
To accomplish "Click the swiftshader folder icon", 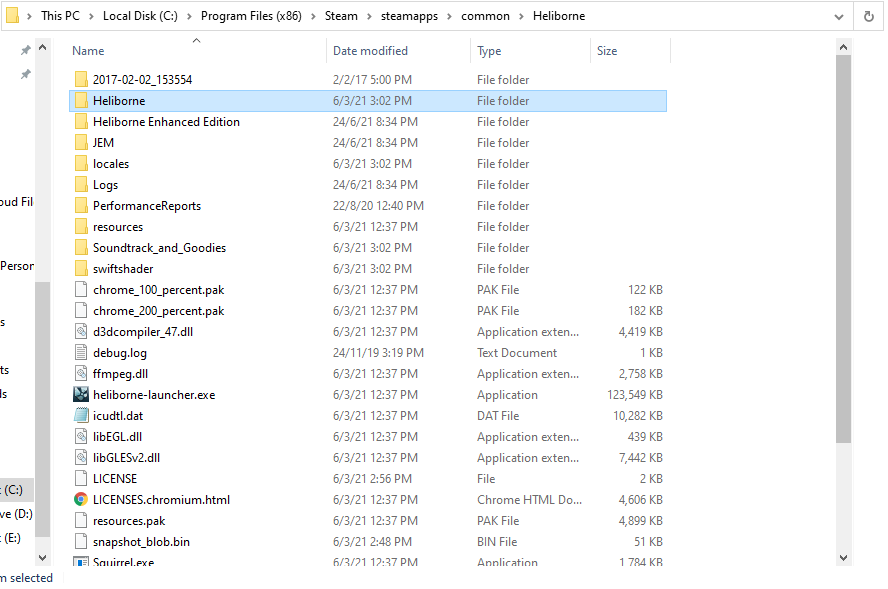I will [x=81, y=268].
